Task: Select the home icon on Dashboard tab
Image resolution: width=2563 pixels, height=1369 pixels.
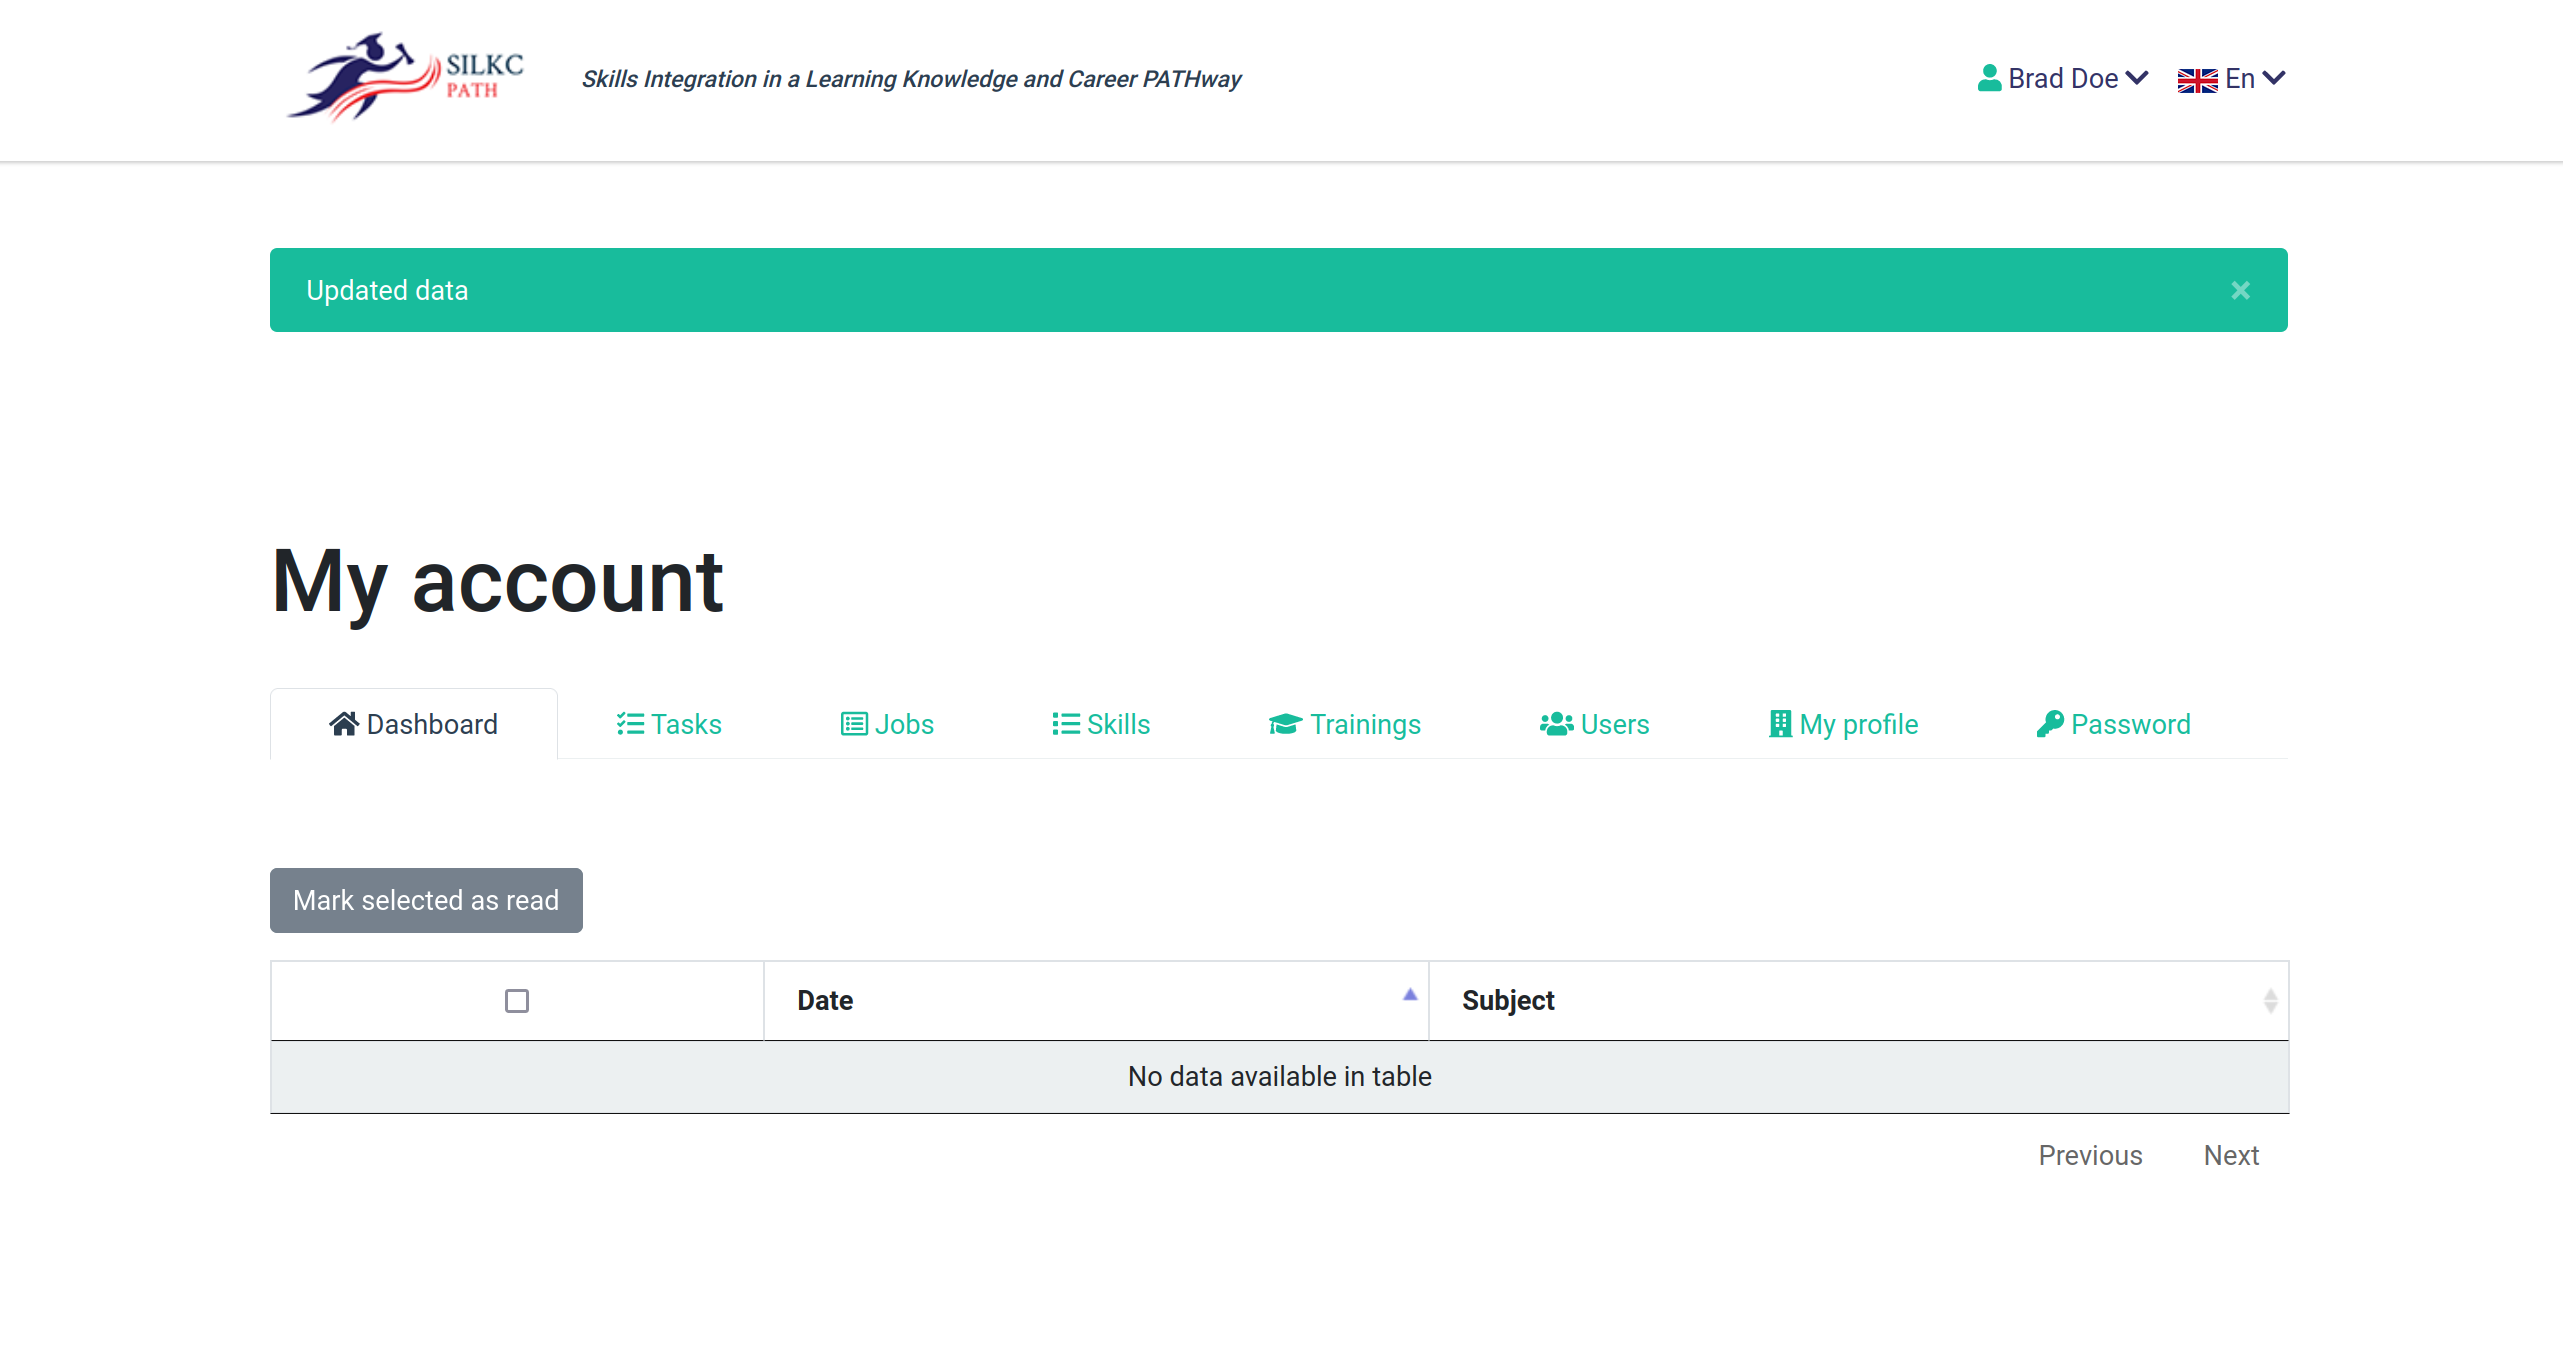Action: (x=344, y=723)
